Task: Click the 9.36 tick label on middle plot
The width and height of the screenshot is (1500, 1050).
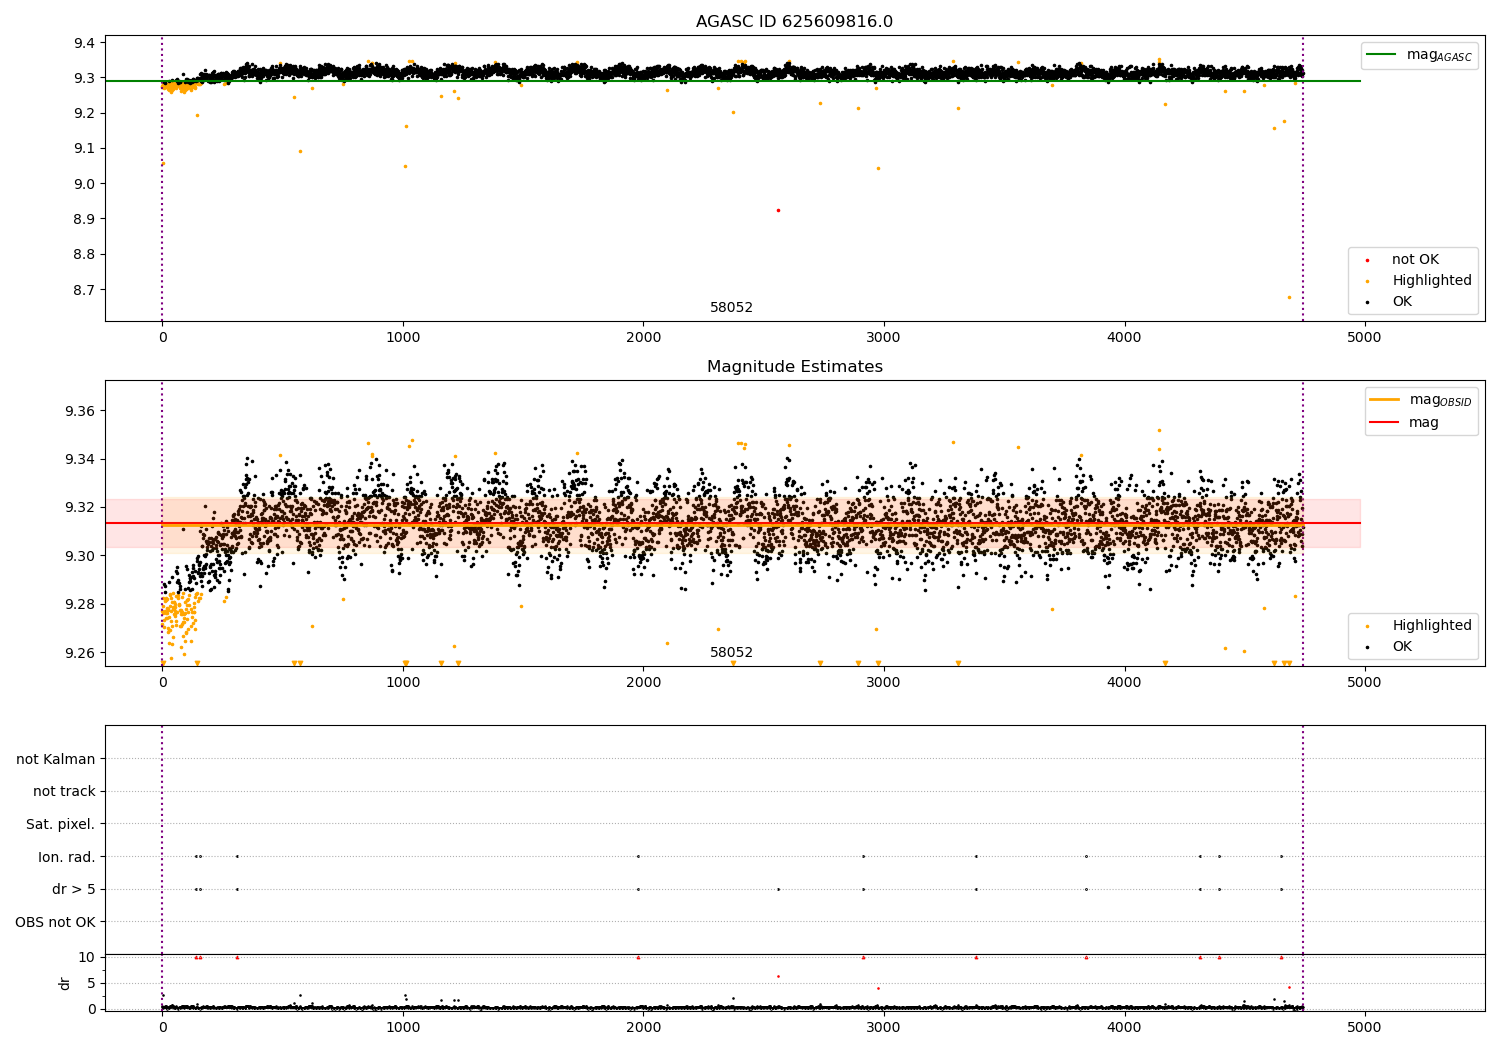Action: point(79,411)
